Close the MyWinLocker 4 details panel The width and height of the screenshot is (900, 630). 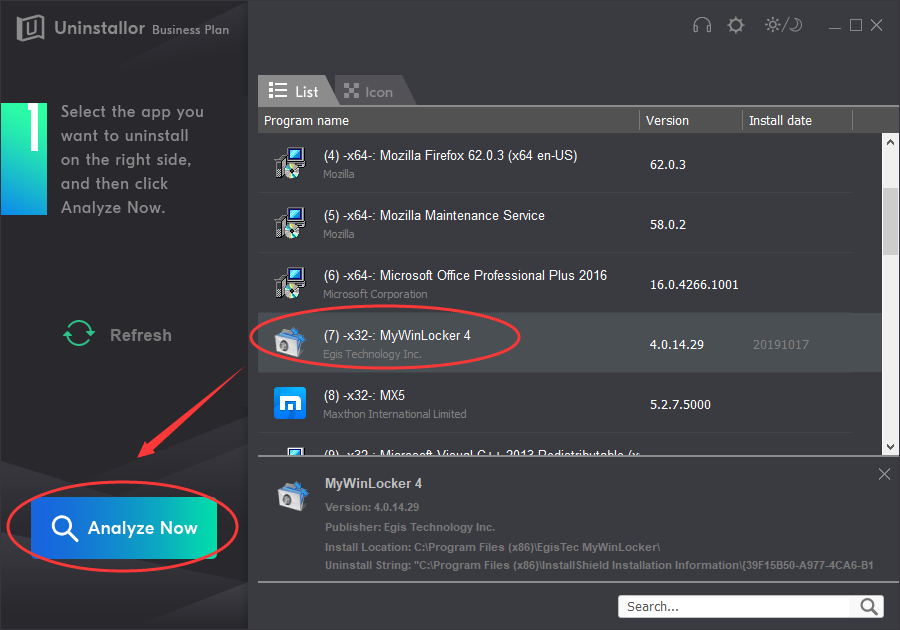tap(884, 474)
